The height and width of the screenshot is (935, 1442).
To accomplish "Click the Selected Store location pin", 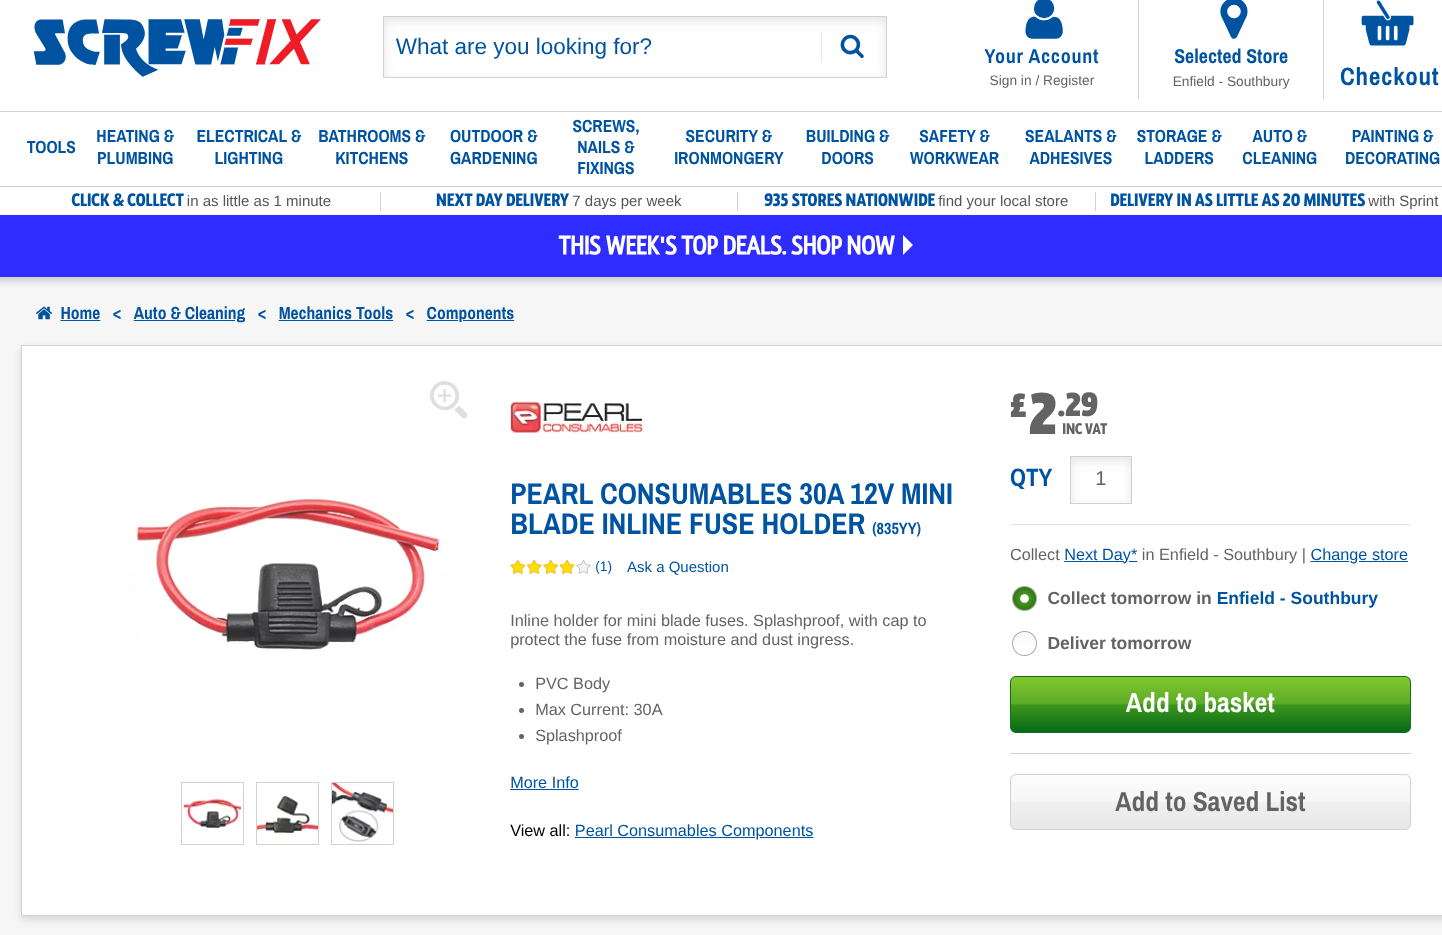I will click(1233, 19).
